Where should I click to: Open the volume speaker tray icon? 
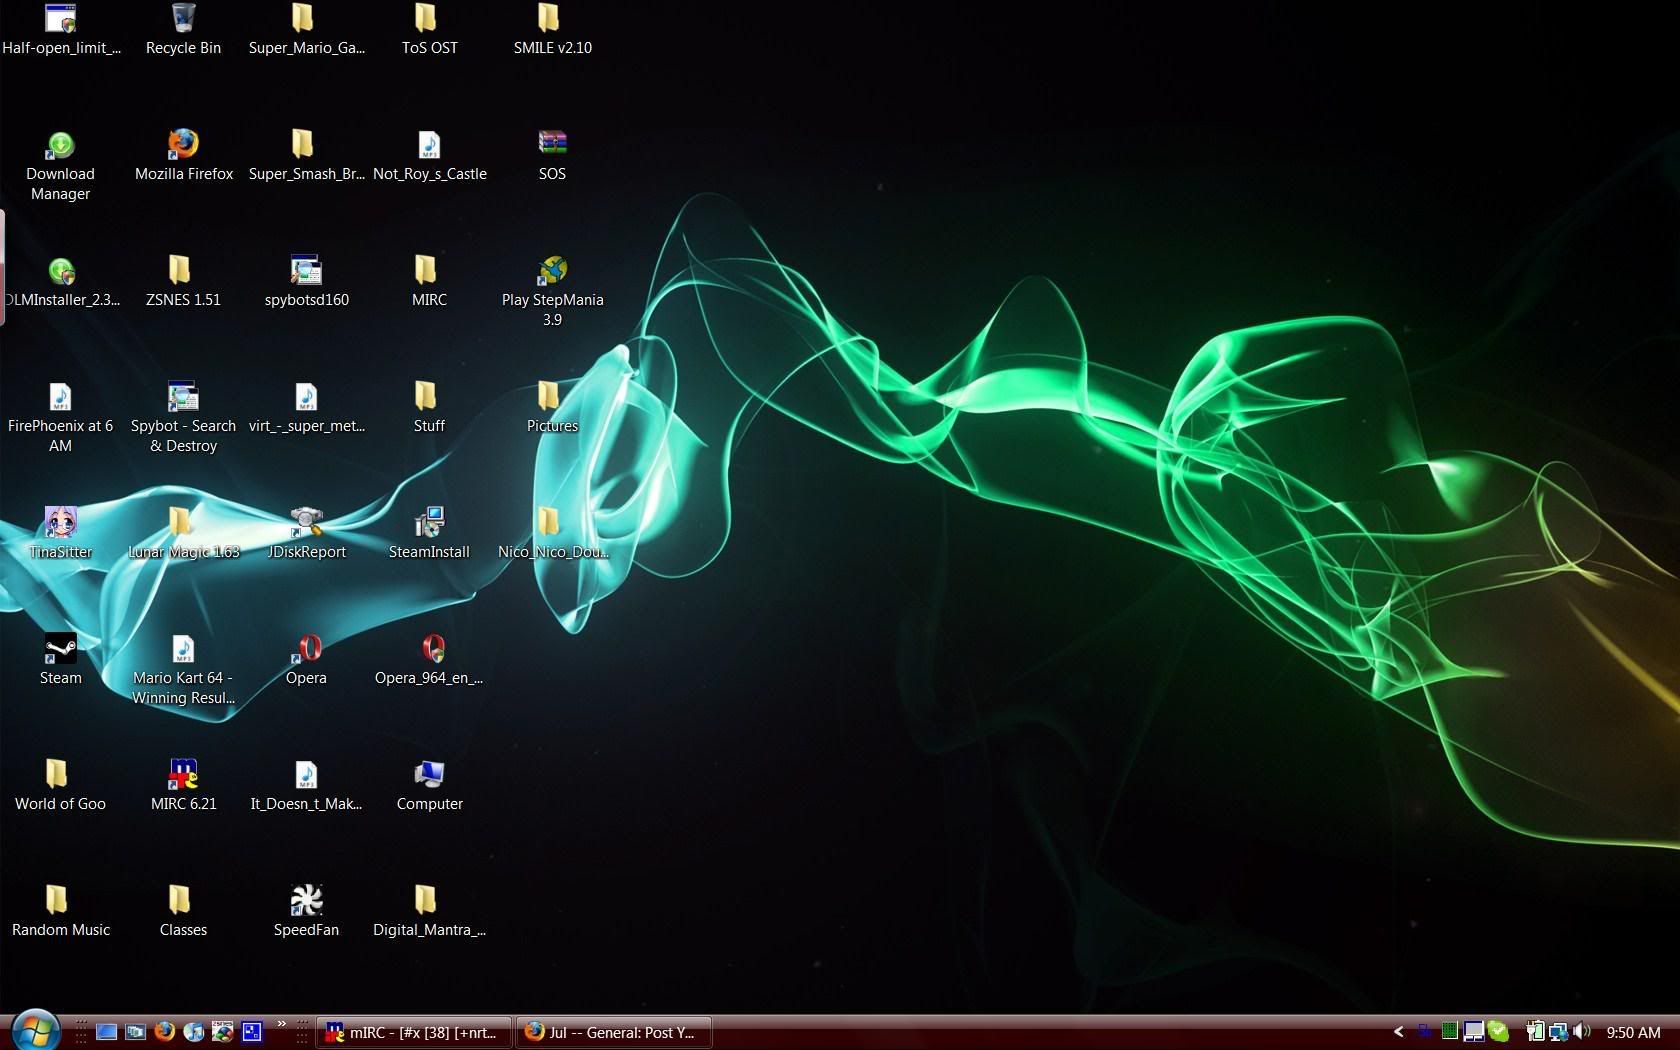coord(1581,1032)
